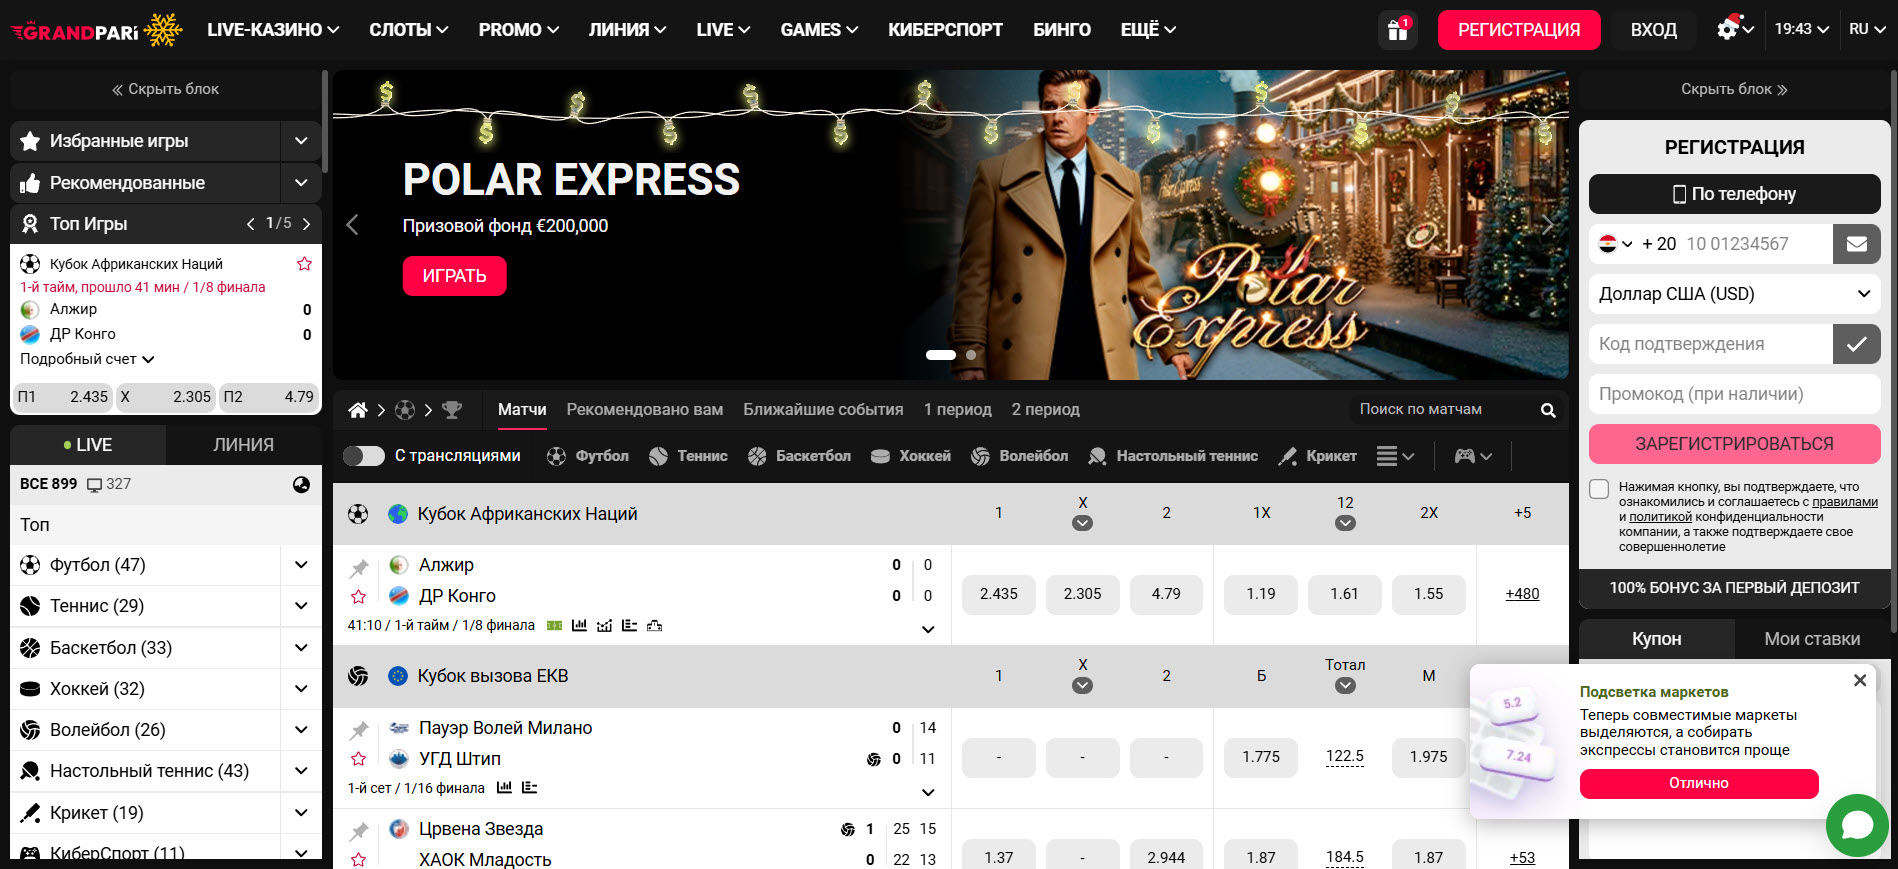Select odds 2.435 for Алжир win
This screenshot has height=869, width=1898.
(999, 594)
